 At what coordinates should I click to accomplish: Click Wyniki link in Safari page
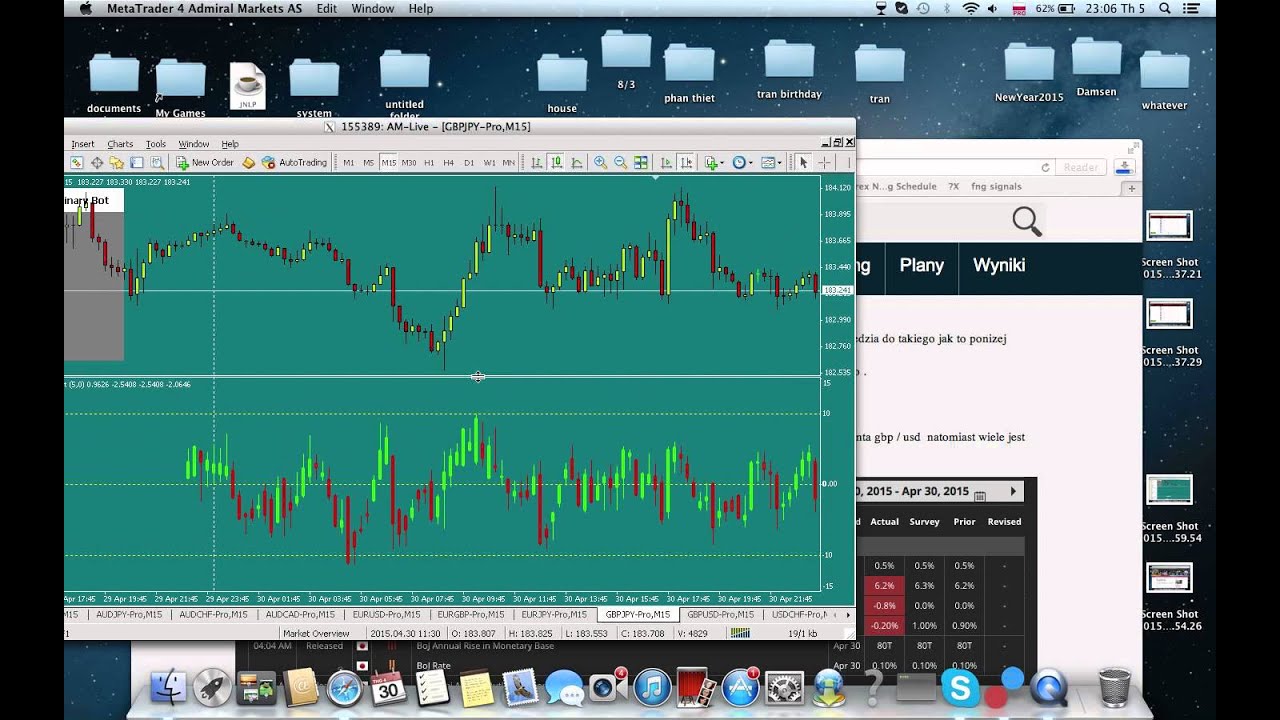[999, 265]
